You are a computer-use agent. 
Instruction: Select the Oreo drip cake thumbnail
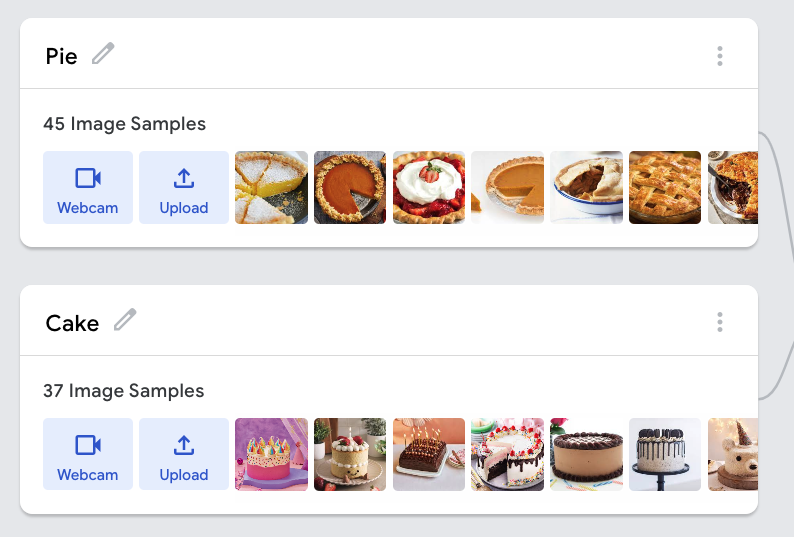point(665,454)
